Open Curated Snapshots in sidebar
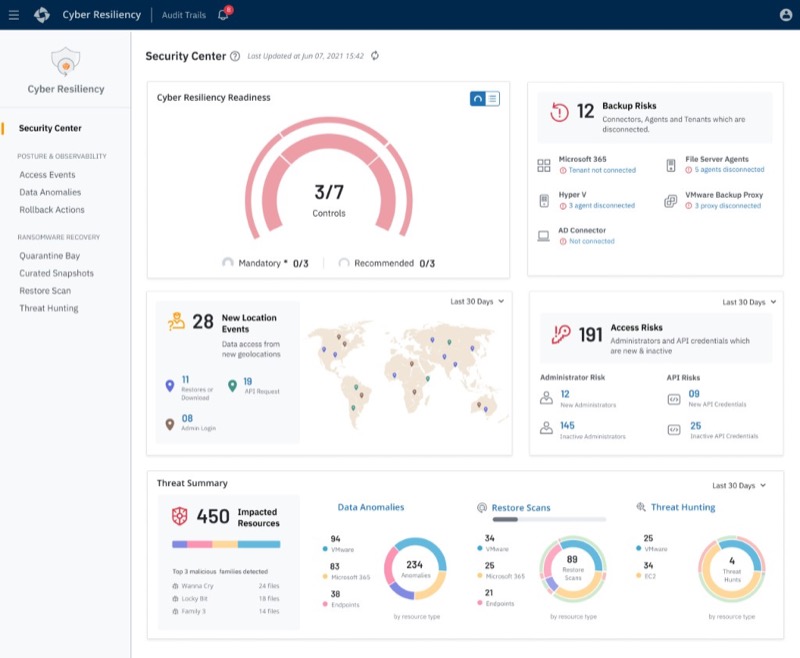Screen dimensions: 800x658 pyautogui.click(x=57, y=273)
